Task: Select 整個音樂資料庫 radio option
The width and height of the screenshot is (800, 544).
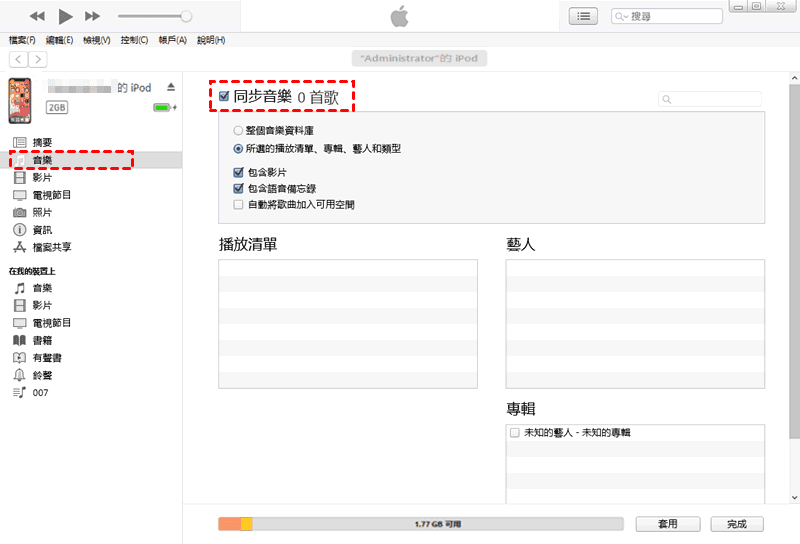Action: tap(238, 130)
